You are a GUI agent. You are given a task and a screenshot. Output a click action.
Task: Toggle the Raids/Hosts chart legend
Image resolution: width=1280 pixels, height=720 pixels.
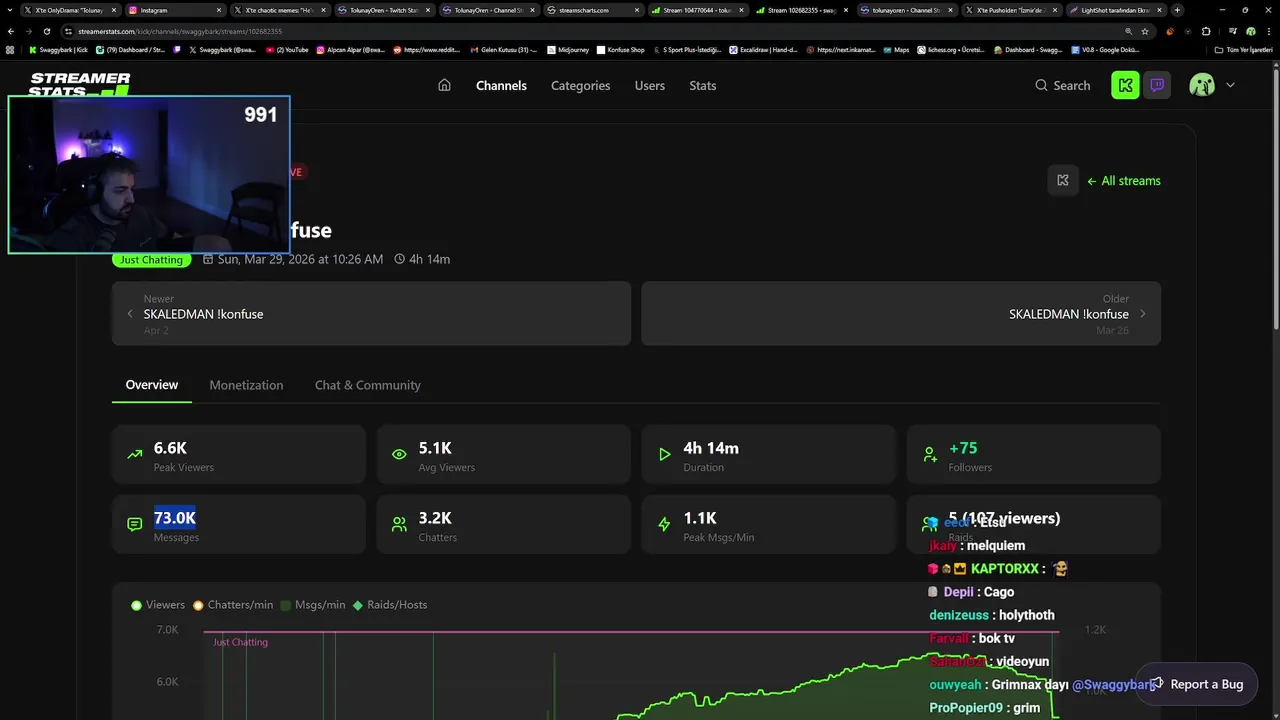(390, 605)
